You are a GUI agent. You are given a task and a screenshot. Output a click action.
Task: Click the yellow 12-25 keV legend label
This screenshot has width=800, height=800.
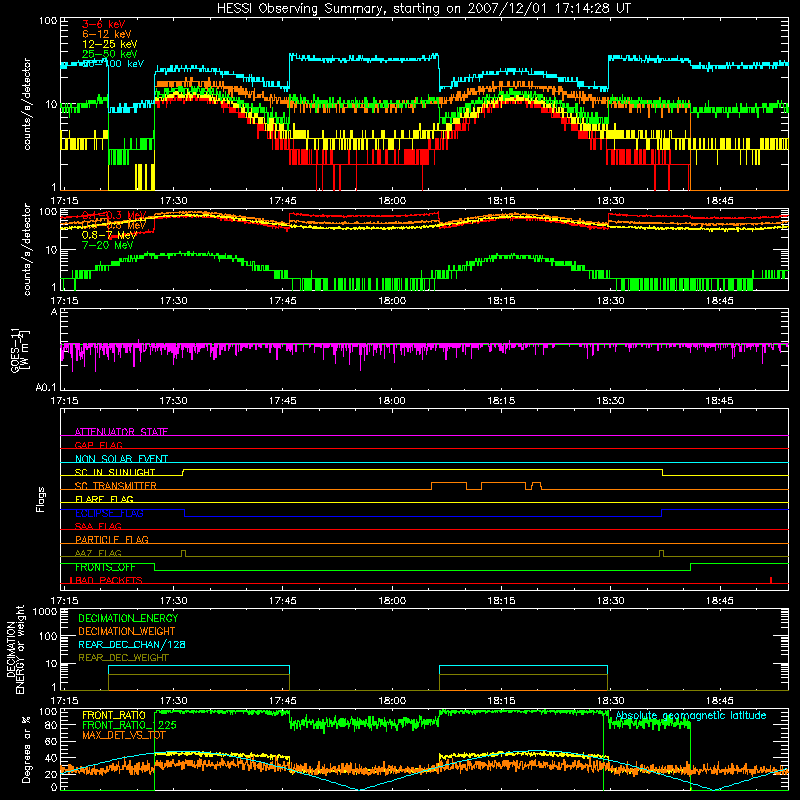109,44
